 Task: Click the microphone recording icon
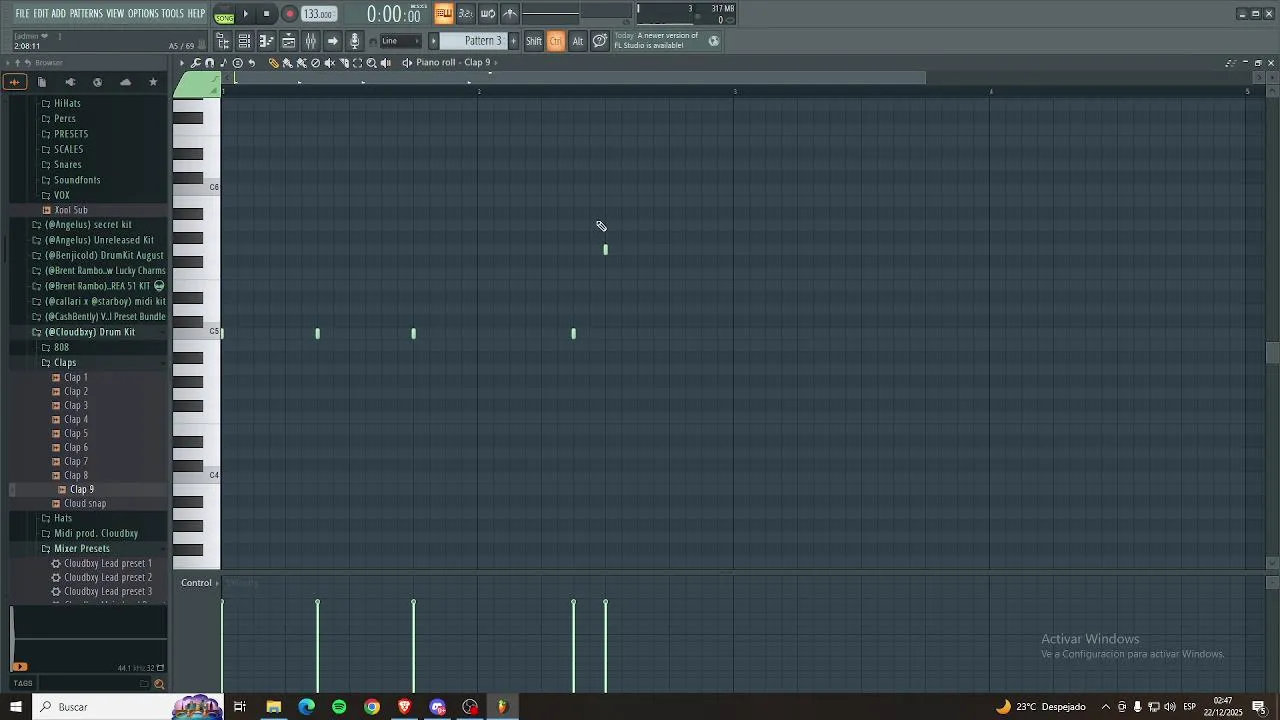[354, 41]
